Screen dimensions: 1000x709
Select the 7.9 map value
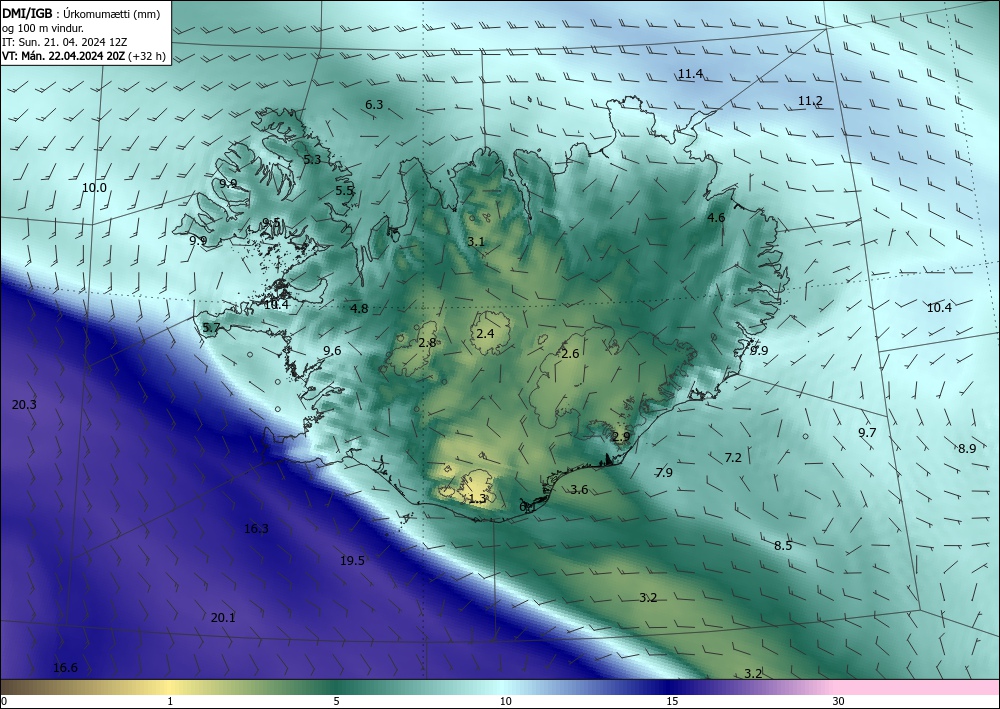click(x=664, y=472)
